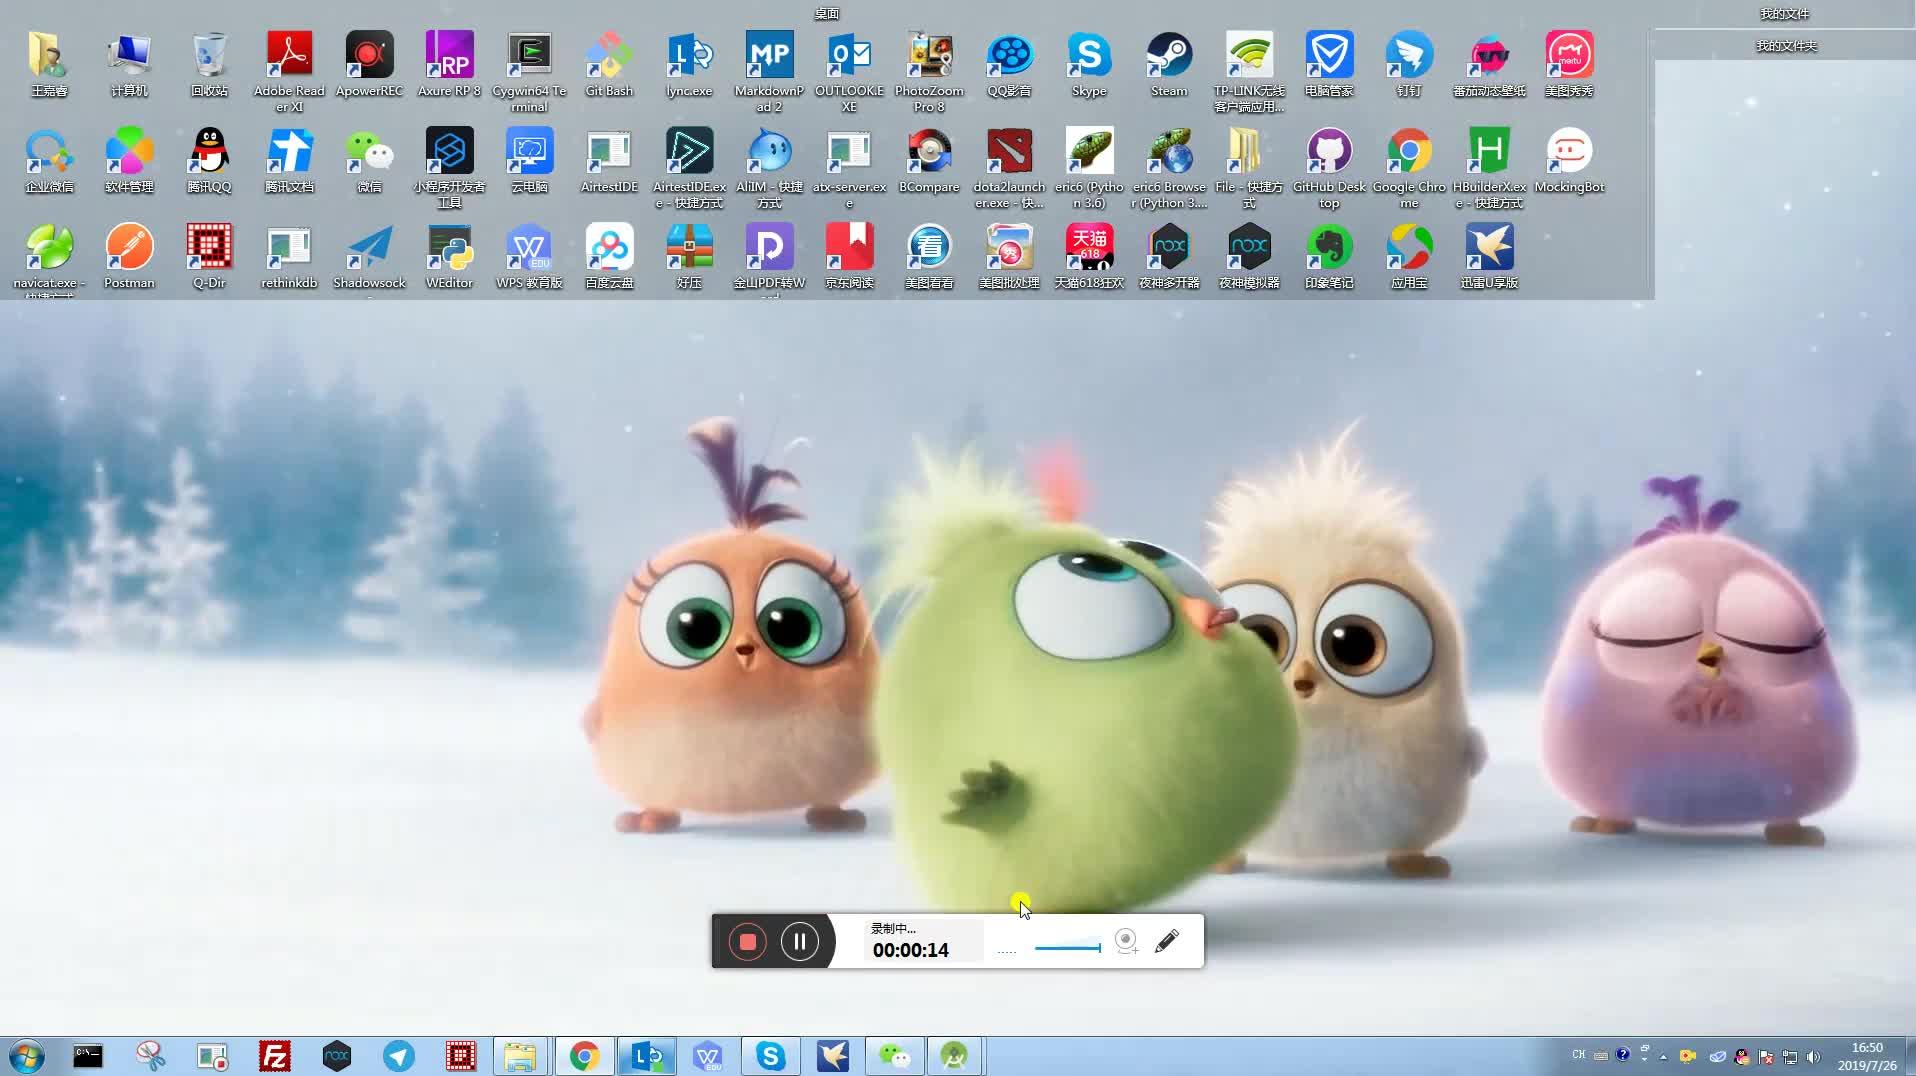Open the 京东阅读 desktop icon
This screenshot has height=1076, width=1916.
pos(849,256)
